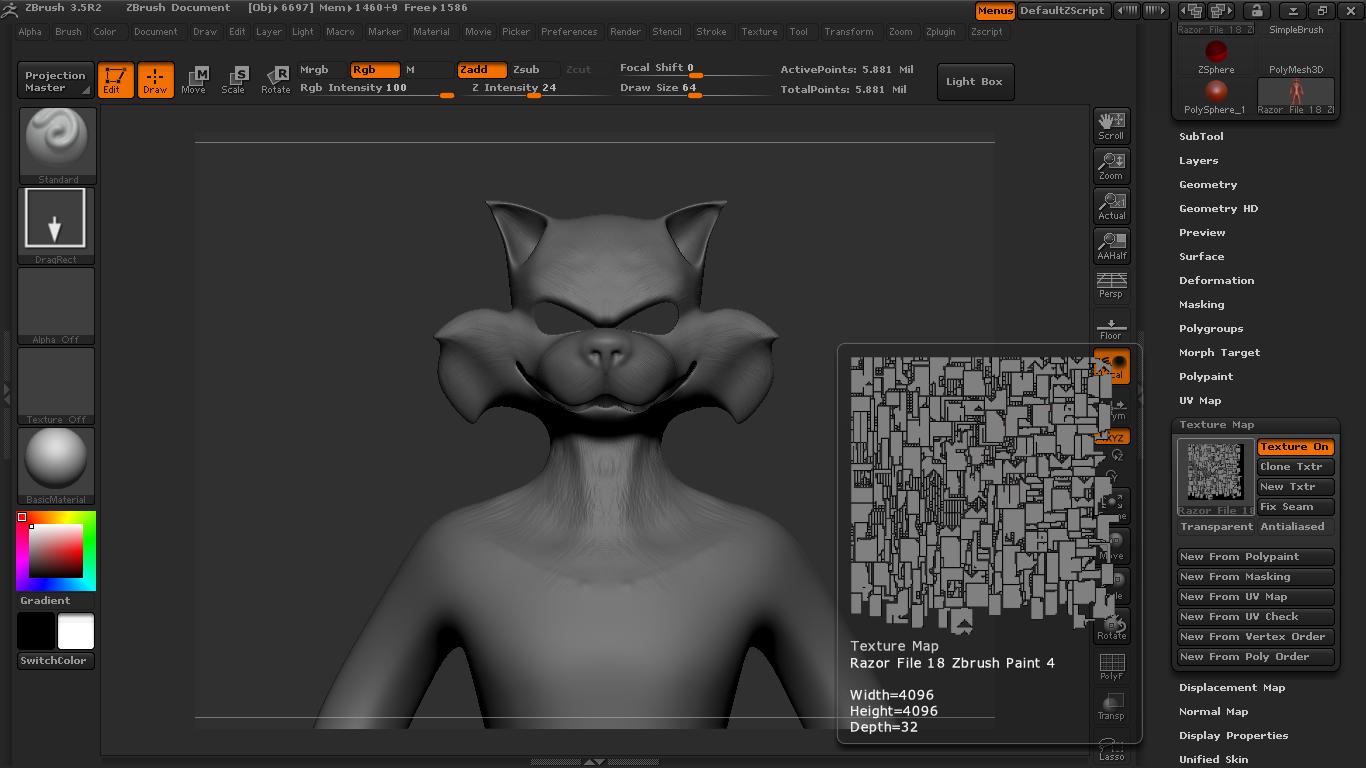Expand the Layers section
Screen dimensions: 1366x768
(x=1198, y=161)
